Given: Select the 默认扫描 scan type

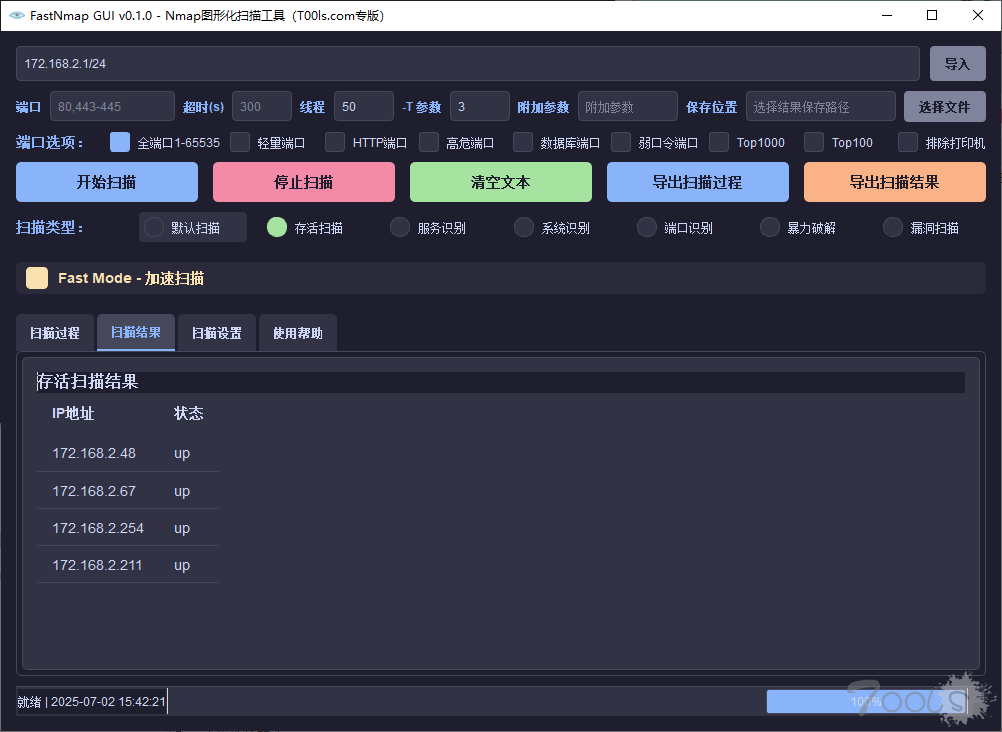Looking at the screenshot, I should click(x=154, y=227).
